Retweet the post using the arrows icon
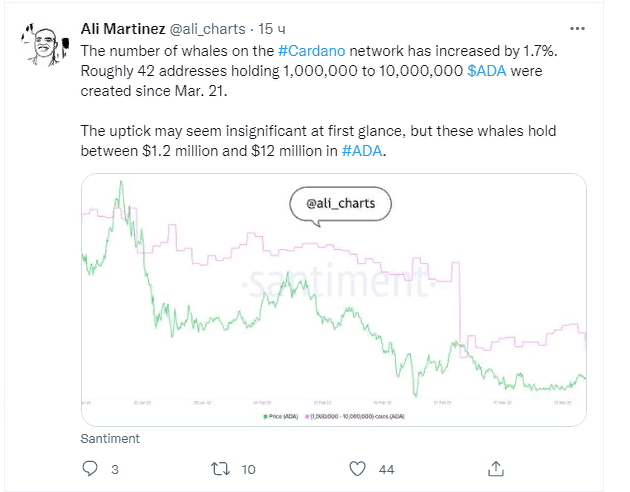Screen dimensions: 630x492 (x=222, y=468)
